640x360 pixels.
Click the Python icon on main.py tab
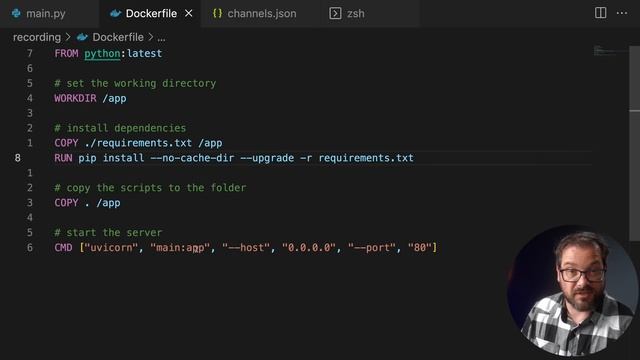16,13
